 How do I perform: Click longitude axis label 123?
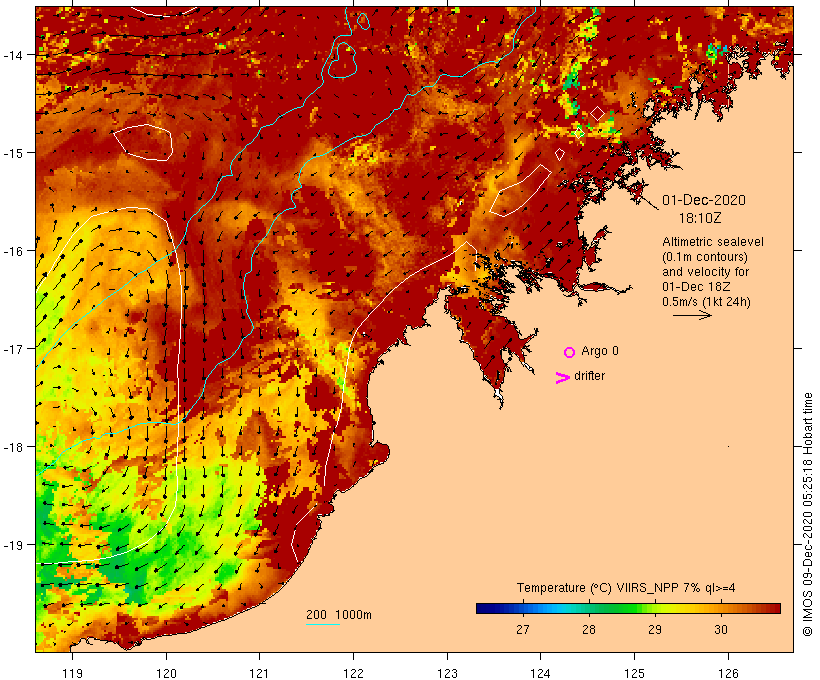click(x=447, y=673)
